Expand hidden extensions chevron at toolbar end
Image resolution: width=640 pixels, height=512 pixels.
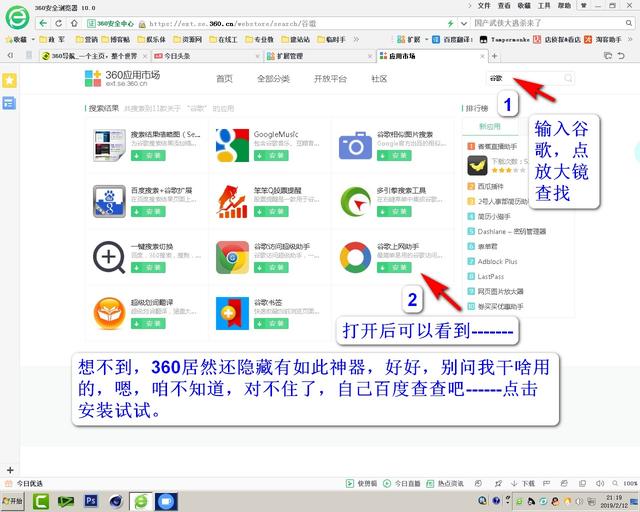[631, 39]
